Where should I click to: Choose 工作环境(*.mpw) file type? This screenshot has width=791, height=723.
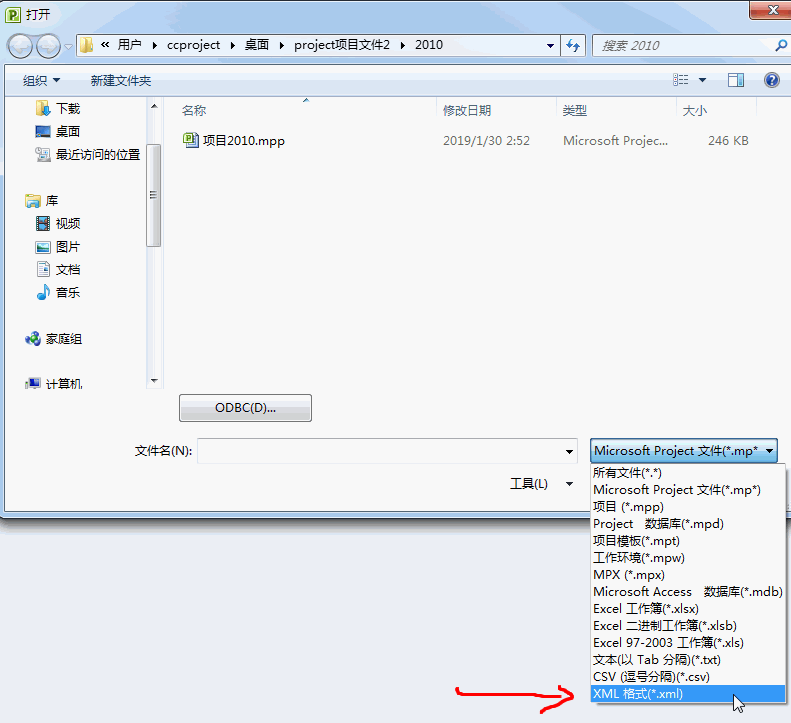tap(688, 558)
